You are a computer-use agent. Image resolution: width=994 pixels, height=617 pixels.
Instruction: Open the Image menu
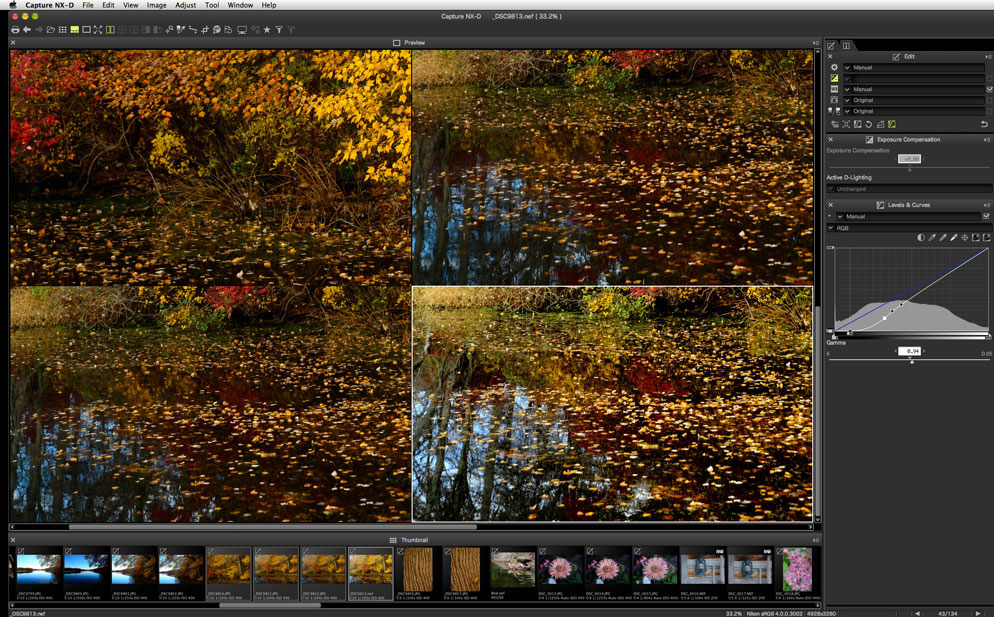157,5
